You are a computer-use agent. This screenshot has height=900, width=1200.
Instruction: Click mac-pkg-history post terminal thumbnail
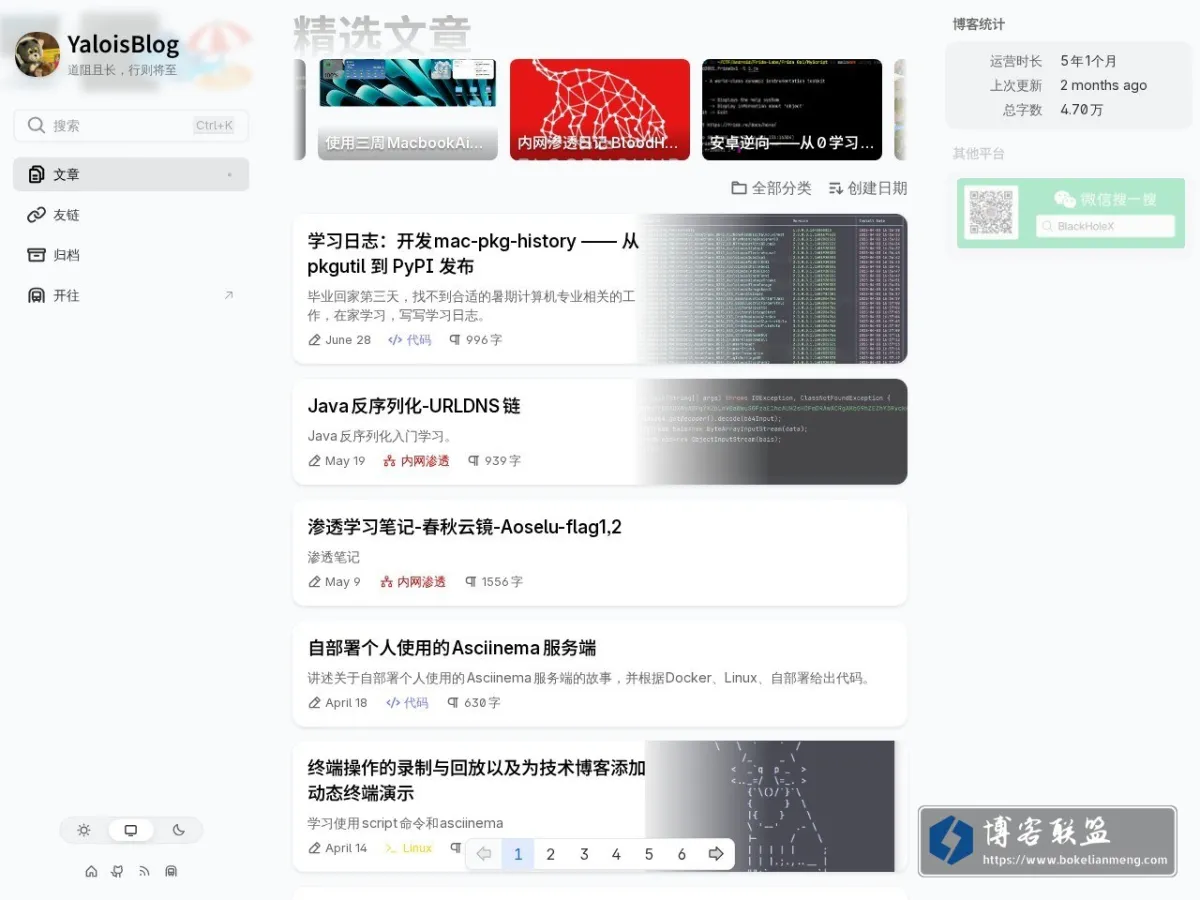[x=772, y=289]
